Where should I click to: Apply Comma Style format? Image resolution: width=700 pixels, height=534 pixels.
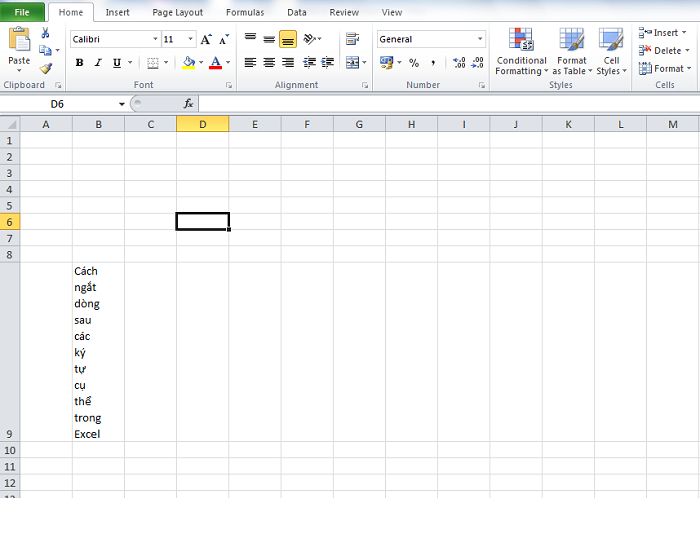(433, 63)
